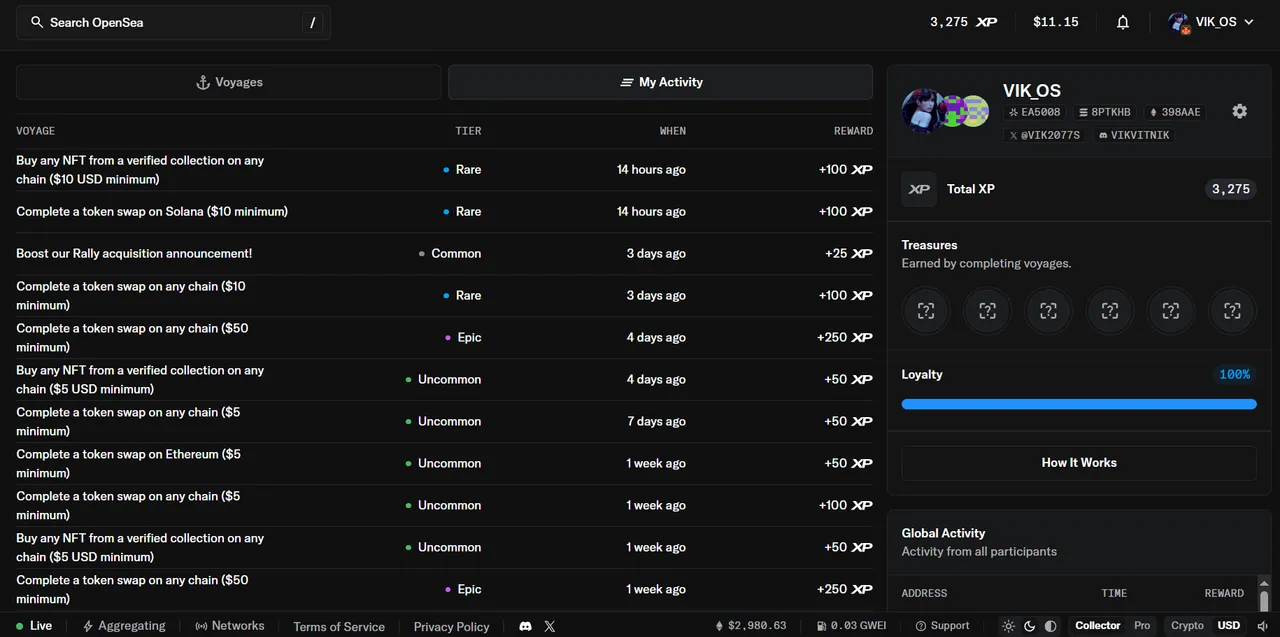Viewport: 1280px width, 637px height.
Task: Click the large profile avatar picture
Action: pyautogui.click(x=921, y=111)
